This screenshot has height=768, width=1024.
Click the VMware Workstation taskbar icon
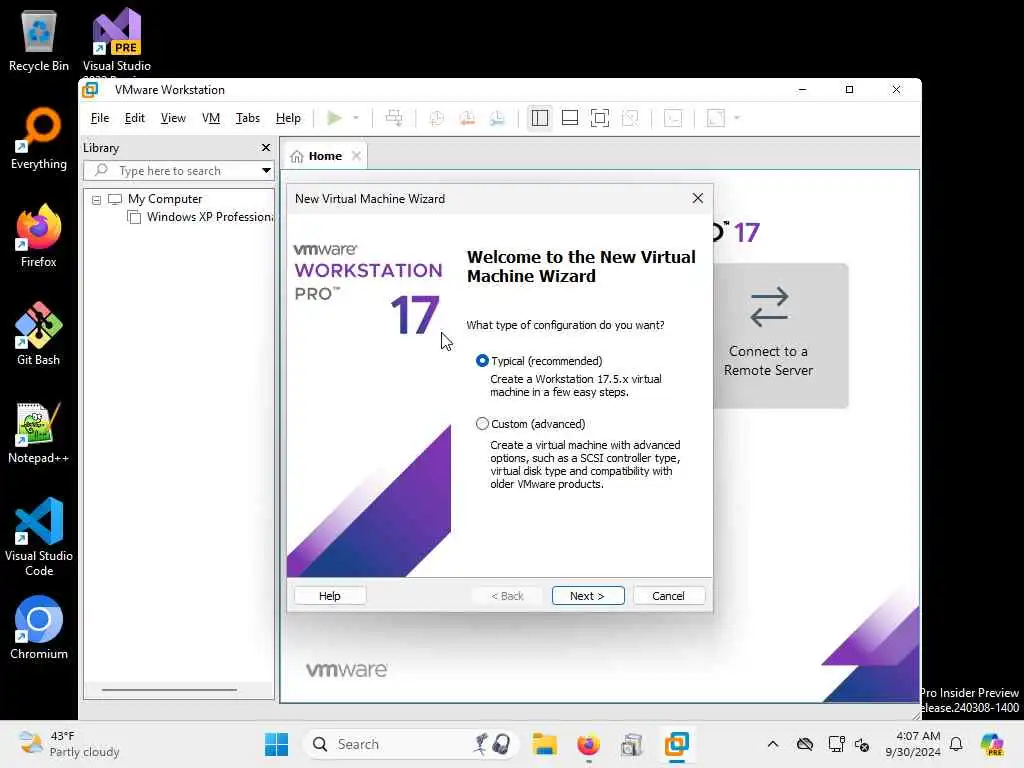tap(677, 744)
